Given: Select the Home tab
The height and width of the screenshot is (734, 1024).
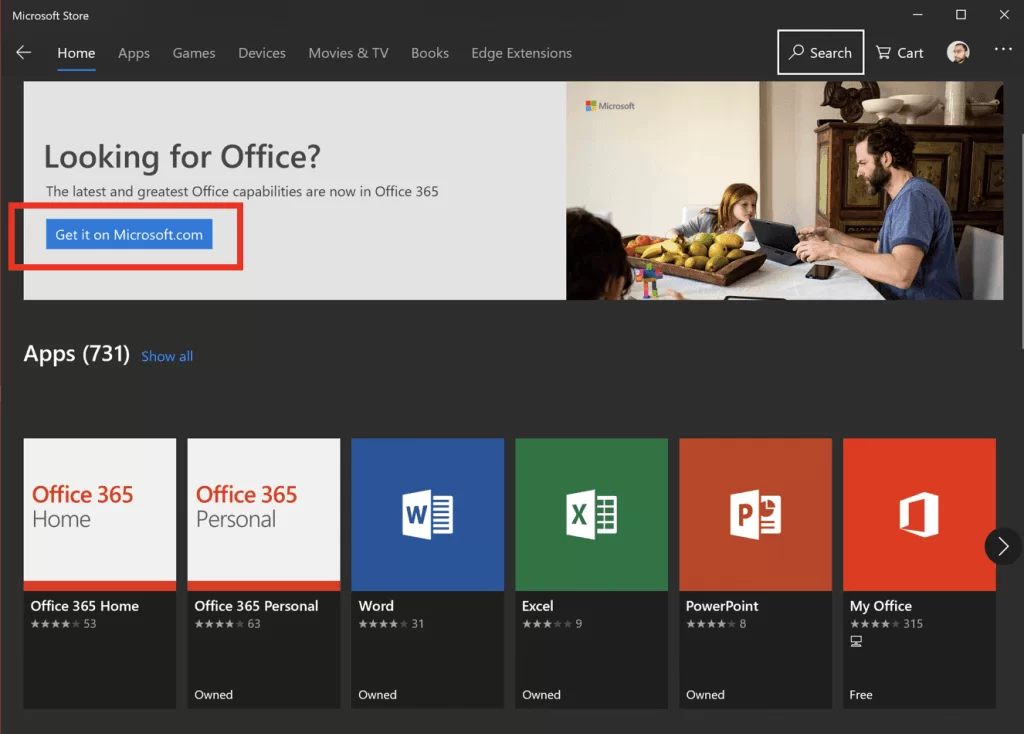Looking at the screenshot, I should 76,53.
